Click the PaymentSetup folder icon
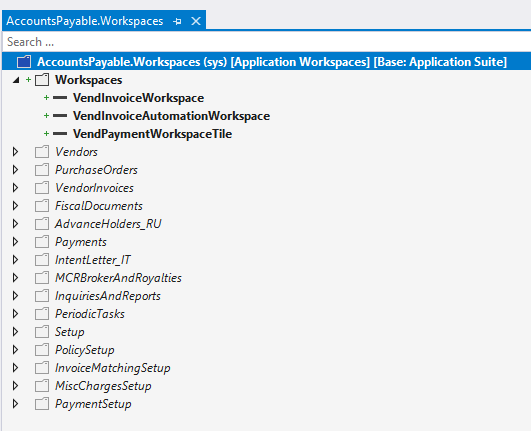531x431 pixels. pos(42,404)
